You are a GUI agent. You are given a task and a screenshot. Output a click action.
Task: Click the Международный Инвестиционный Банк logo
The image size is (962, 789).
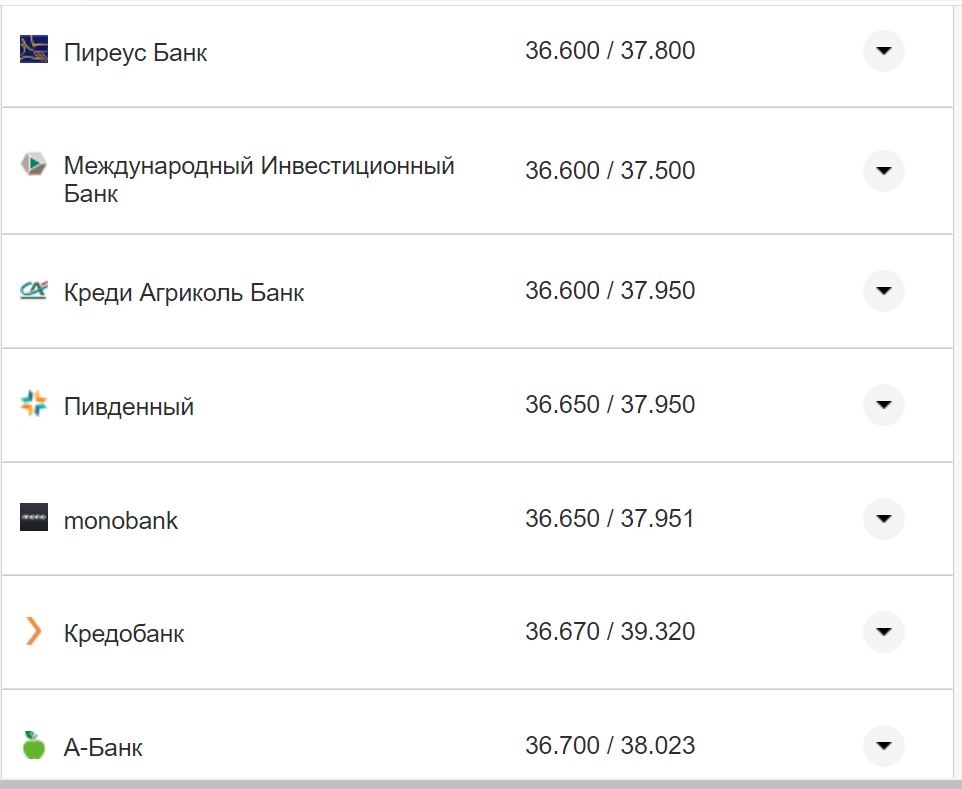pyautogui.click(x=32, y=163)
